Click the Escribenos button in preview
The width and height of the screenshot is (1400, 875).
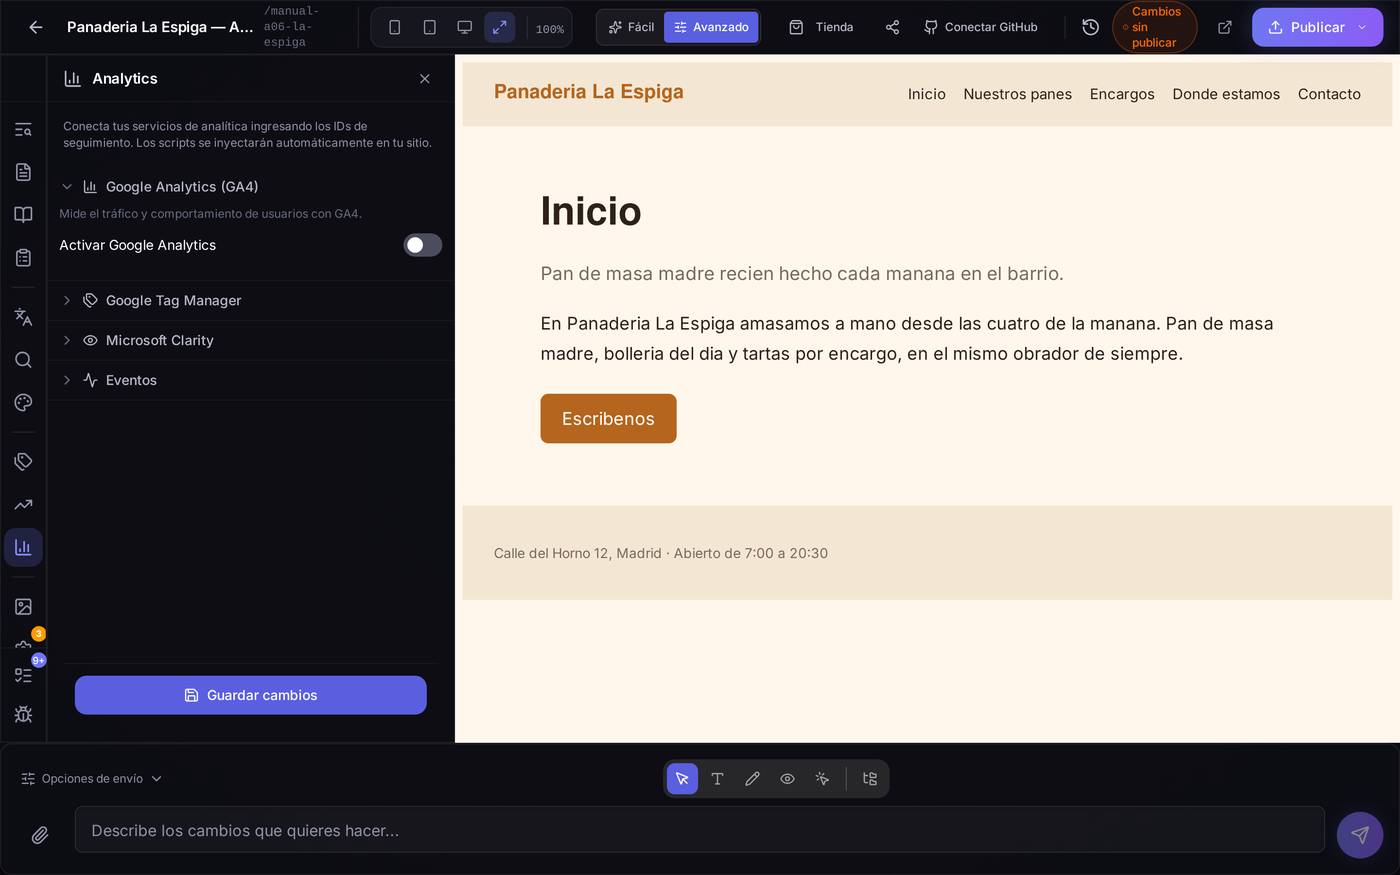pos(608,418)
